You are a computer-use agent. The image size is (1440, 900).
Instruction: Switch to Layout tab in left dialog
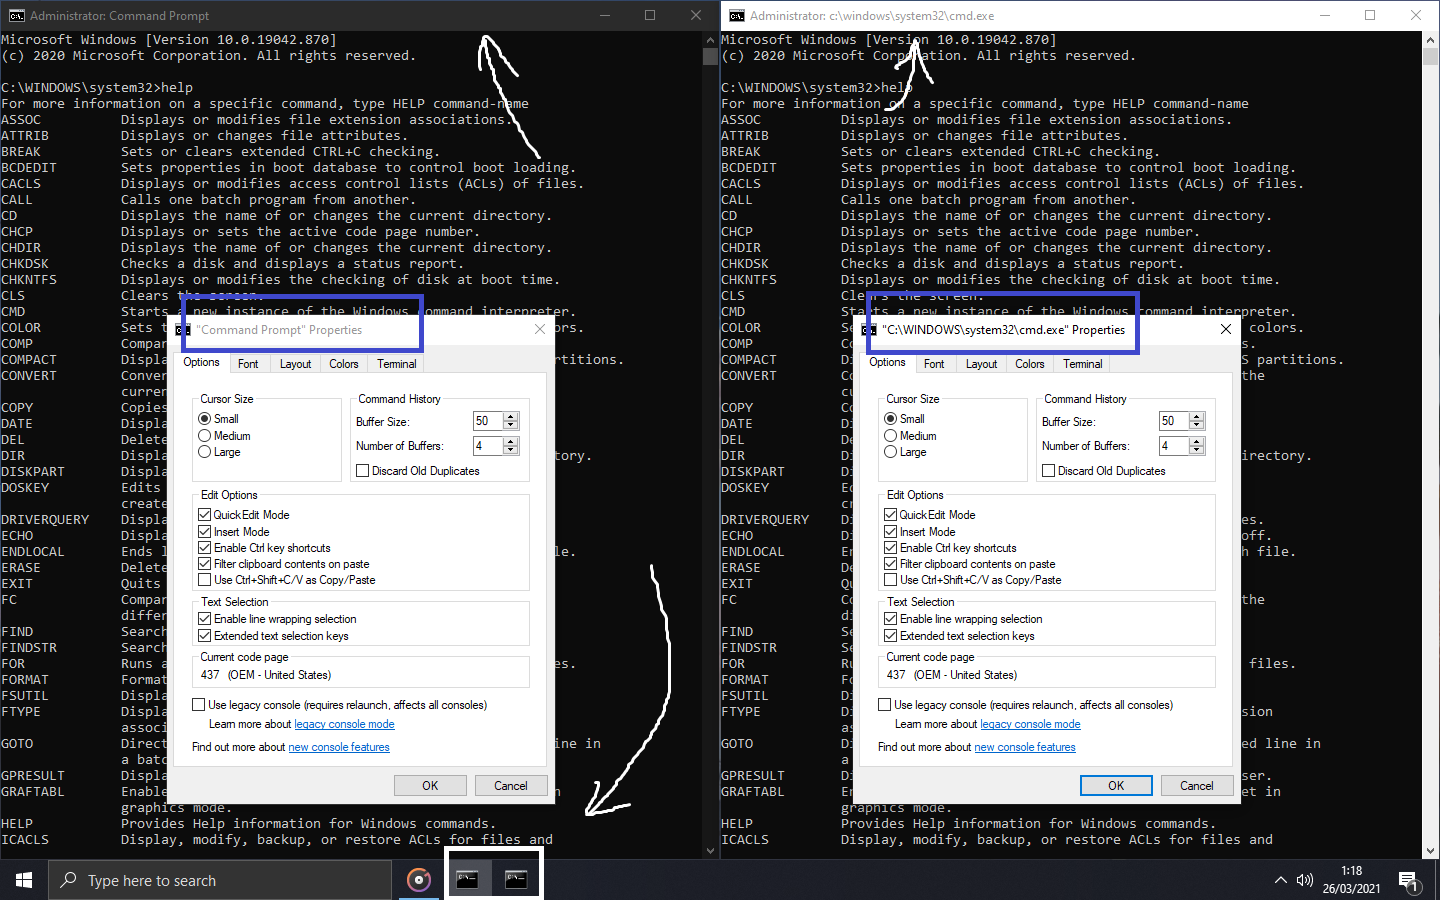tap(295, 364)
